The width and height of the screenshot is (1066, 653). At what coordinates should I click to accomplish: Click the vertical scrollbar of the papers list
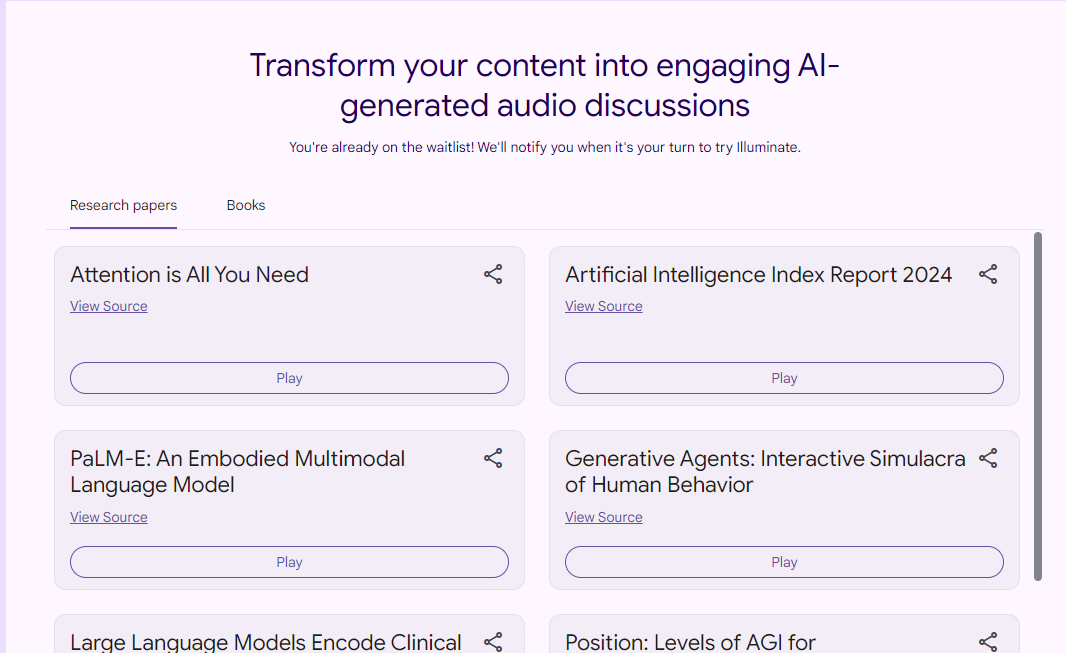pyautogui.click(x=1037, y=406)
